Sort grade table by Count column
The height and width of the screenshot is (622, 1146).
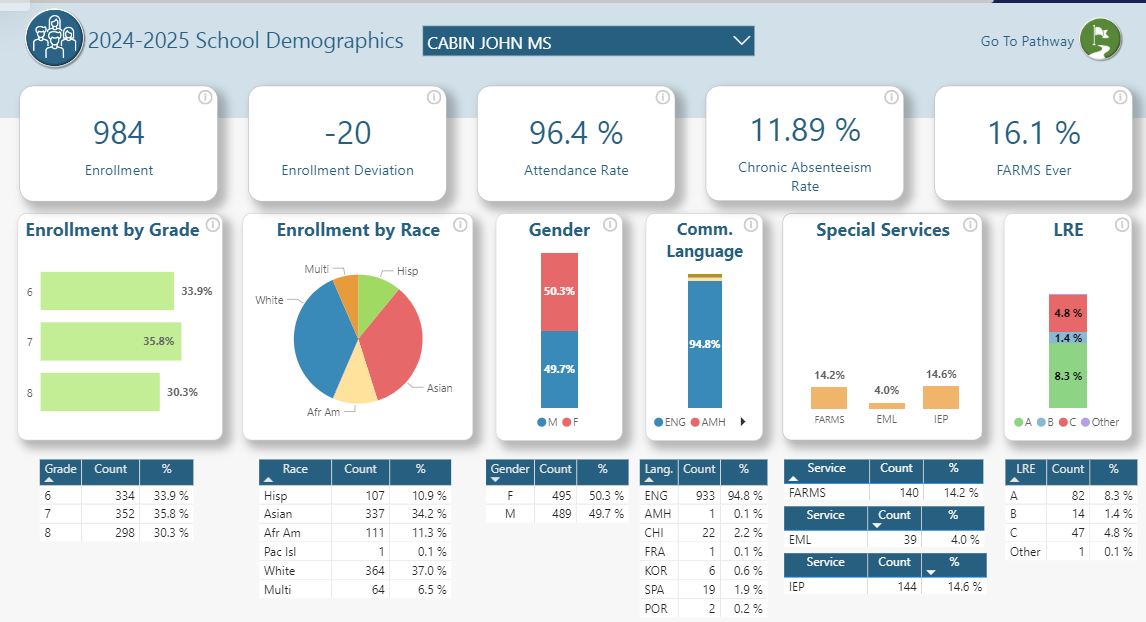tap(110, 471)
